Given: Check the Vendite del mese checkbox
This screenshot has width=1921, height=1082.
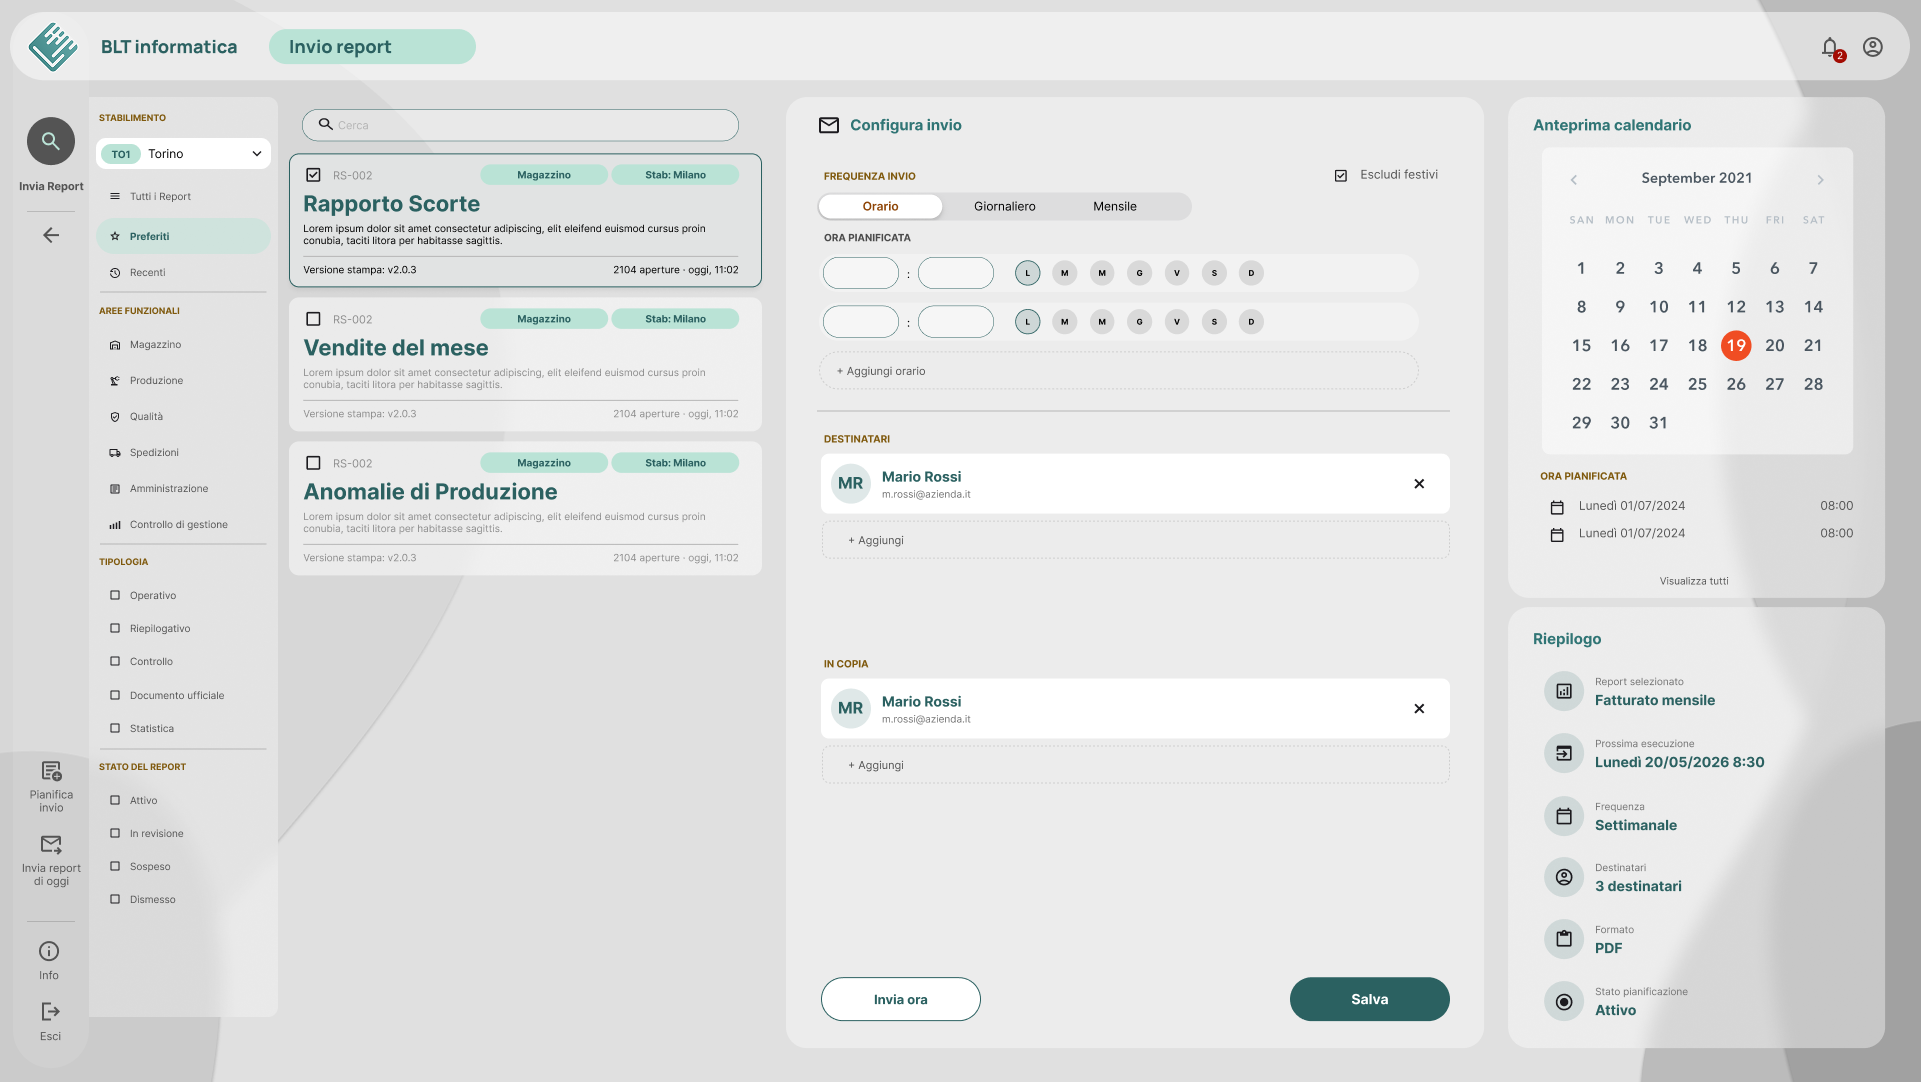Looking at the screenshot, I should click(313, 319).
